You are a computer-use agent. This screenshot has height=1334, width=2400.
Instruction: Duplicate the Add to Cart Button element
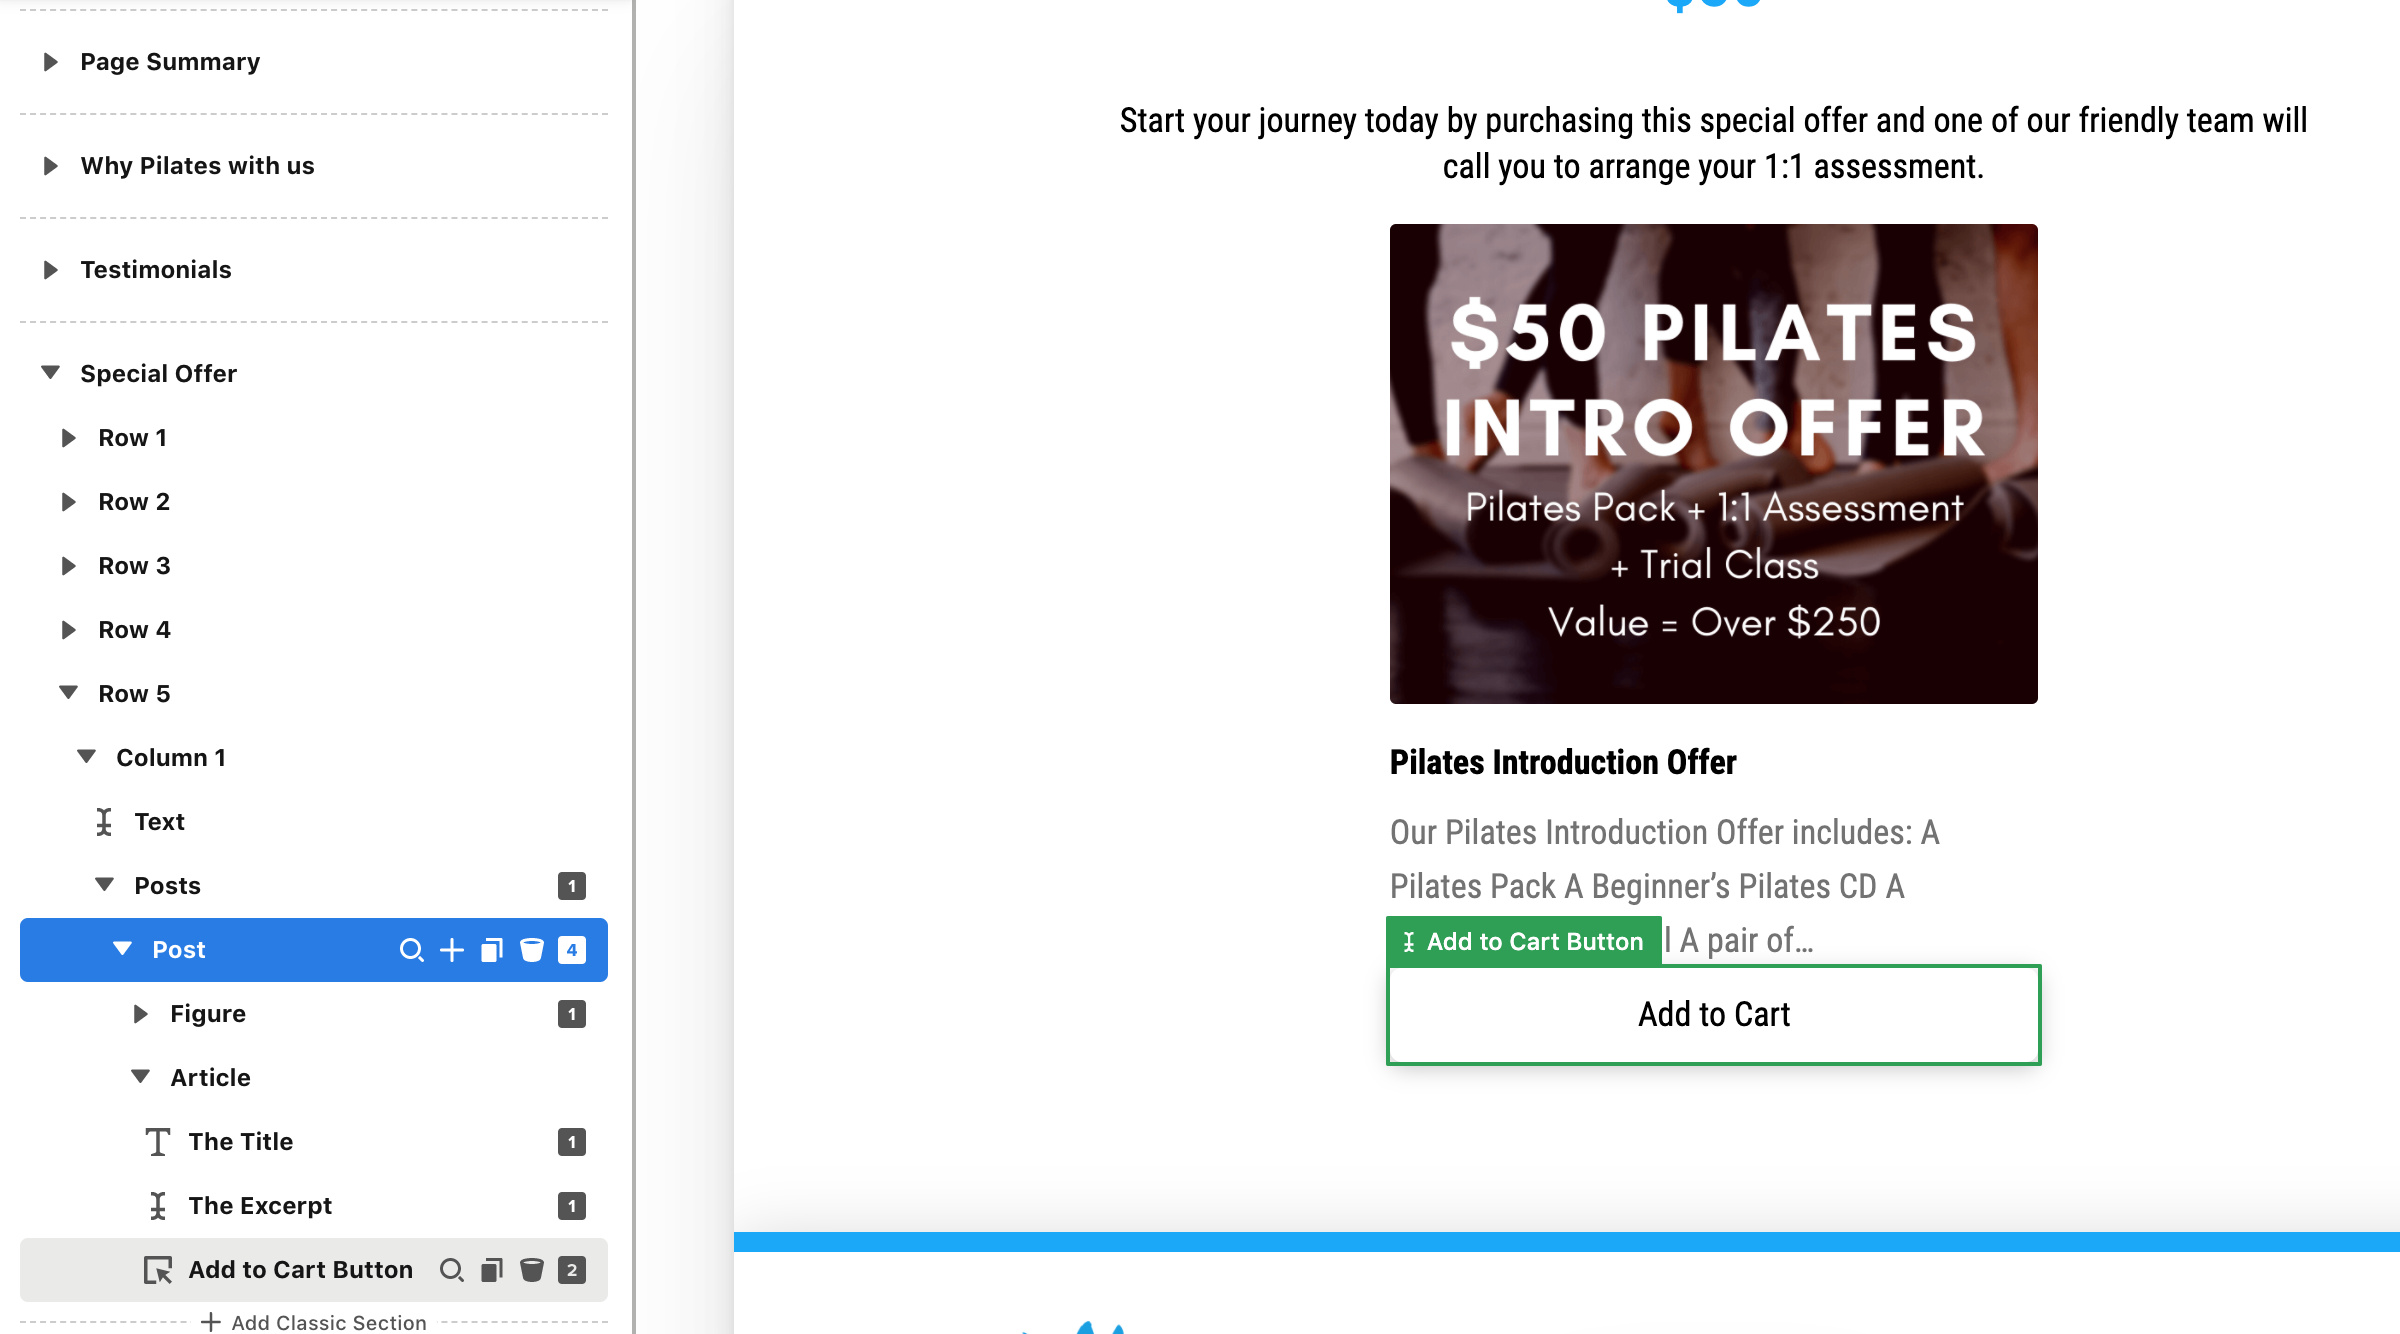[x=492, y=1270]
